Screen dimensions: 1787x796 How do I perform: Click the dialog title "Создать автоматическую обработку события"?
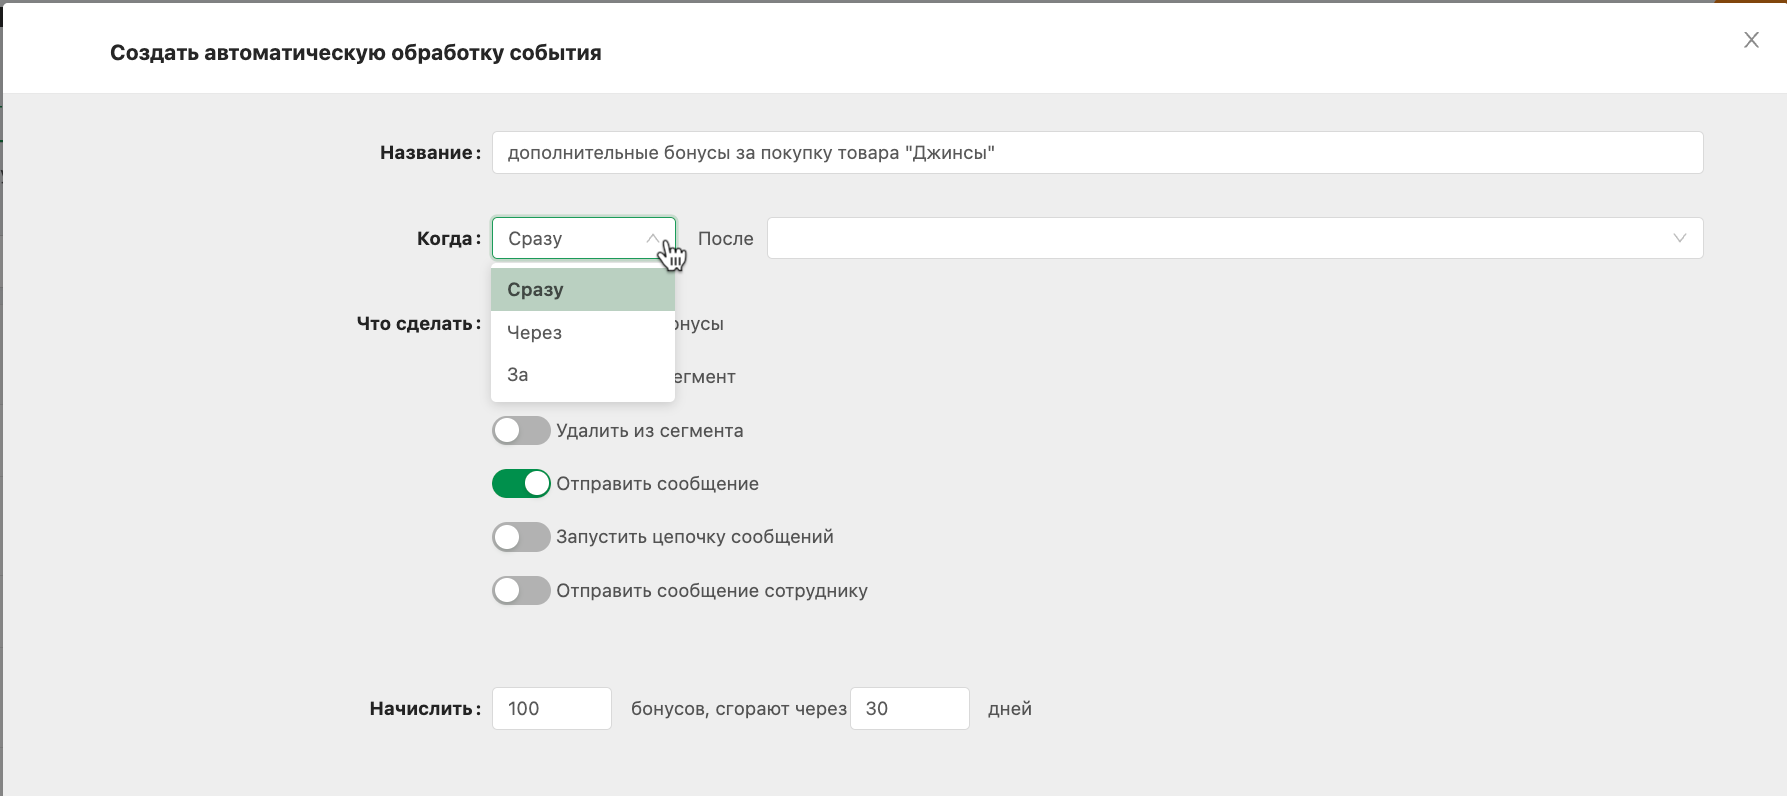pyautogui.click(x=356, y=53)
